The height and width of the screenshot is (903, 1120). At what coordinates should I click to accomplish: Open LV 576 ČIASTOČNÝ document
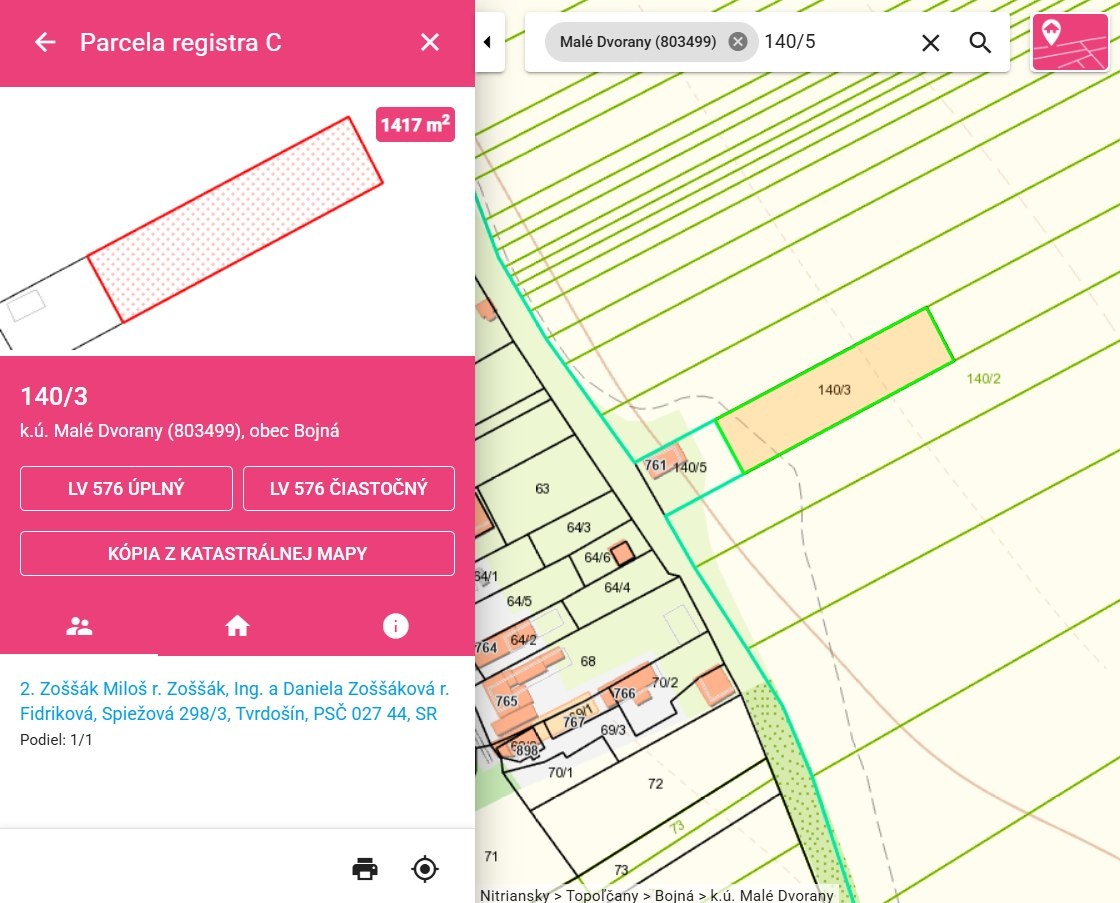tap(349, 489)
